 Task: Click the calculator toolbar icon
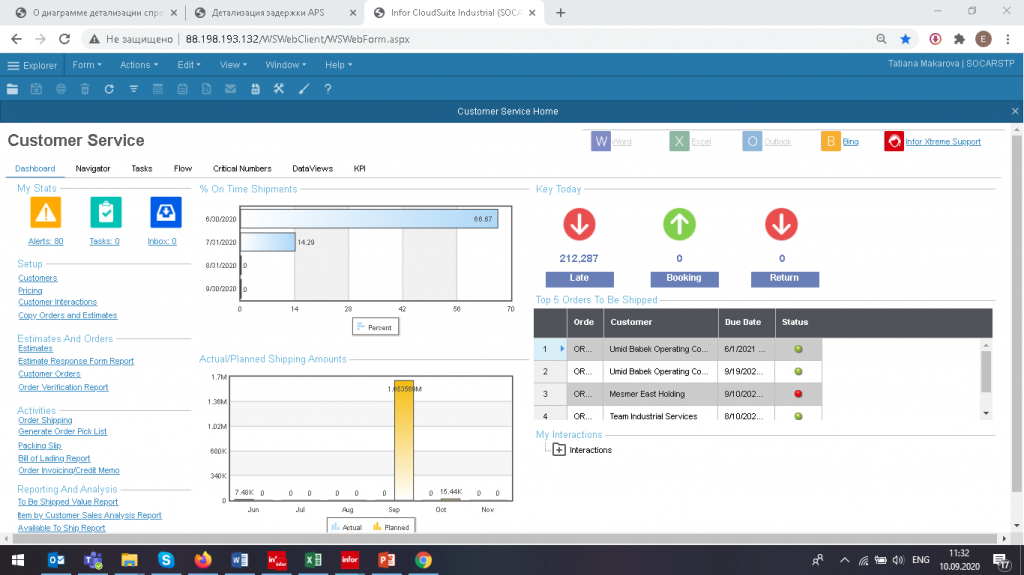[x=255, y=89]
